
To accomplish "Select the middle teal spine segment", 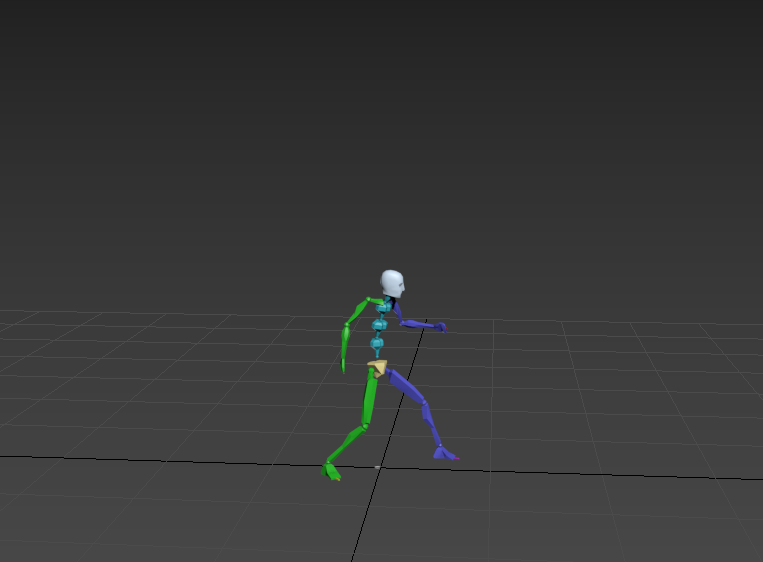I will click(379, 325).
